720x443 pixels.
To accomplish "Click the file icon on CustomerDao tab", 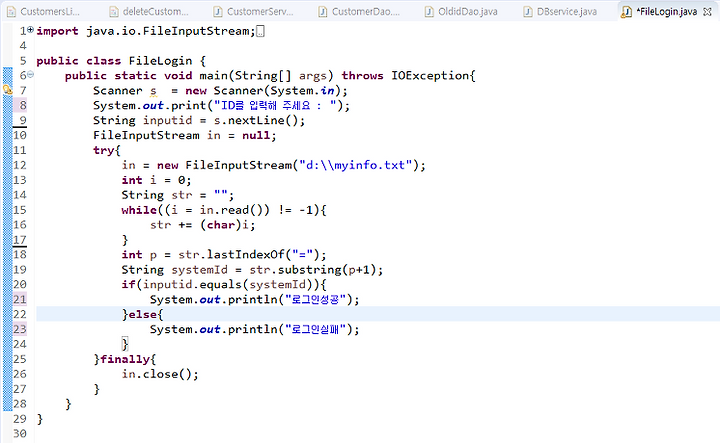I will 323,11.
